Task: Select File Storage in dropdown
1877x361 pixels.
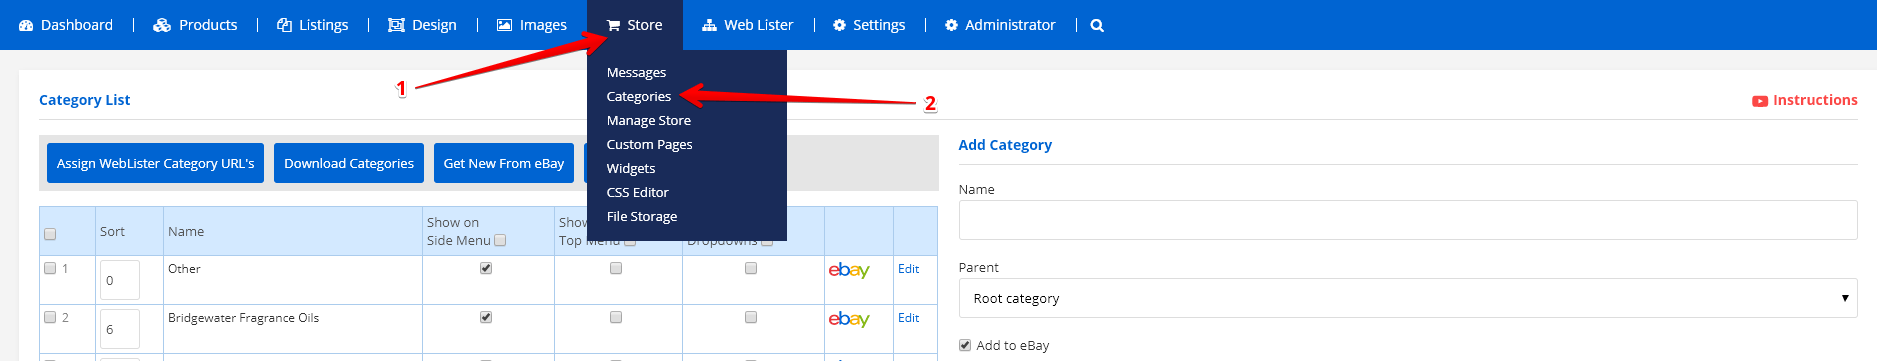Action: pos(641,216)
